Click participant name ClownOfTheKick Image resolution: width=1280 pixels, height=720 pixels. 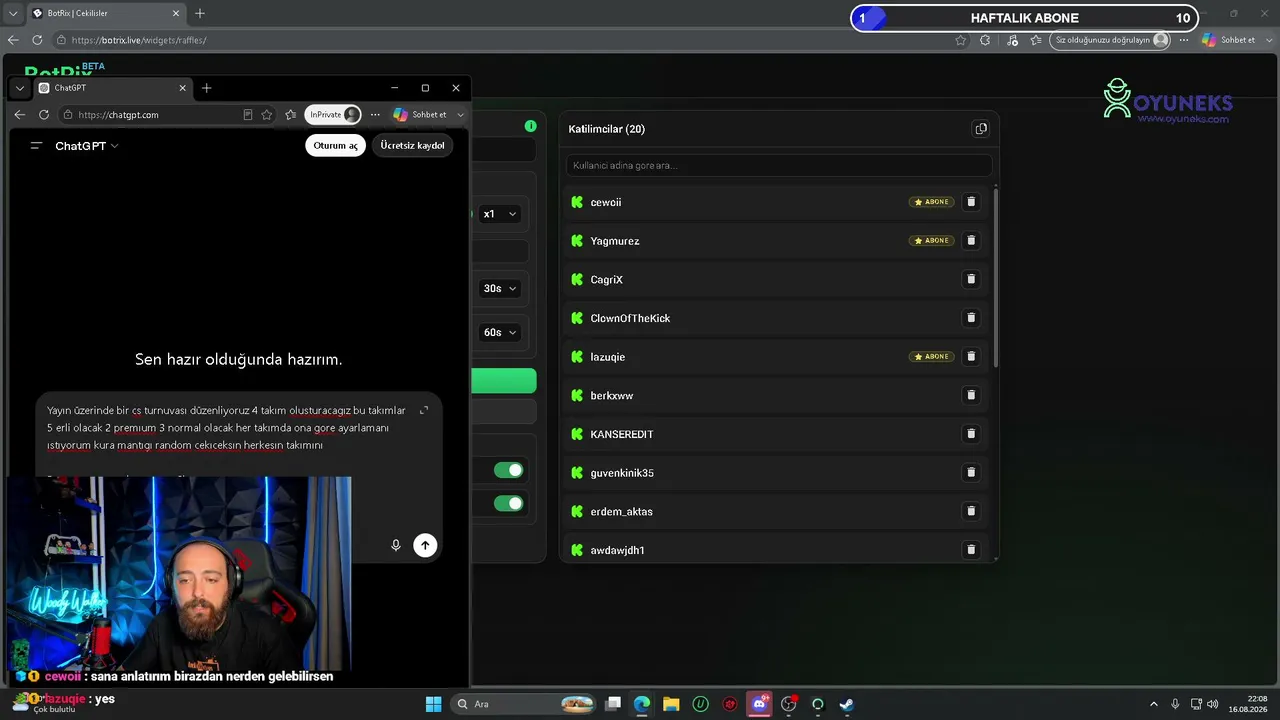pyautogui.click(x=630, y=318)
